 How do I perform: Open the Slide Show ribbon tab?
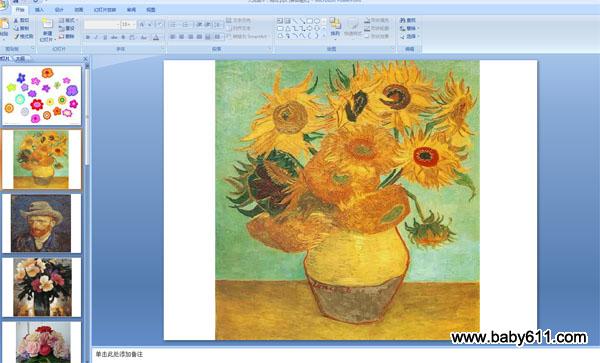point(105,10)
